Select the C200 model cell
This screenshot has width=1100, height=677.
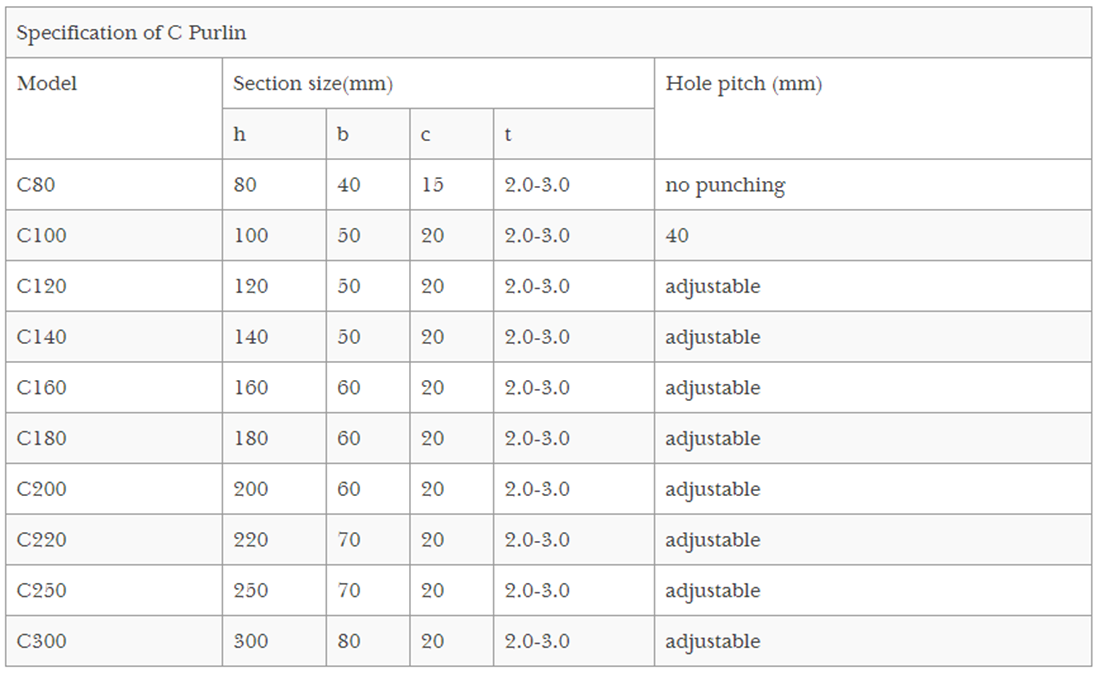[42, 489]
